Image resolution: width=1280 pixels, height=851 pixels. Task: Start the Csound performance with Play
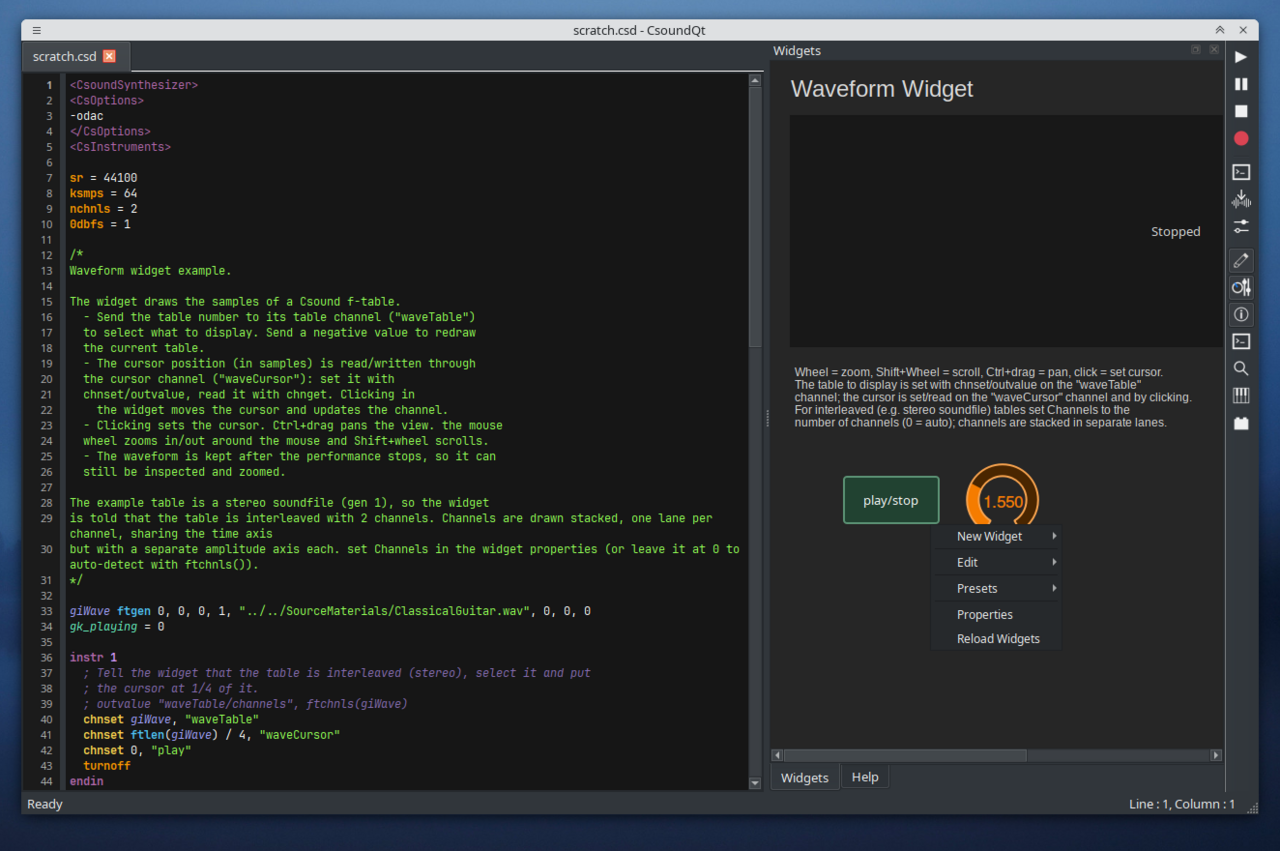click(x=1241, y=57)
